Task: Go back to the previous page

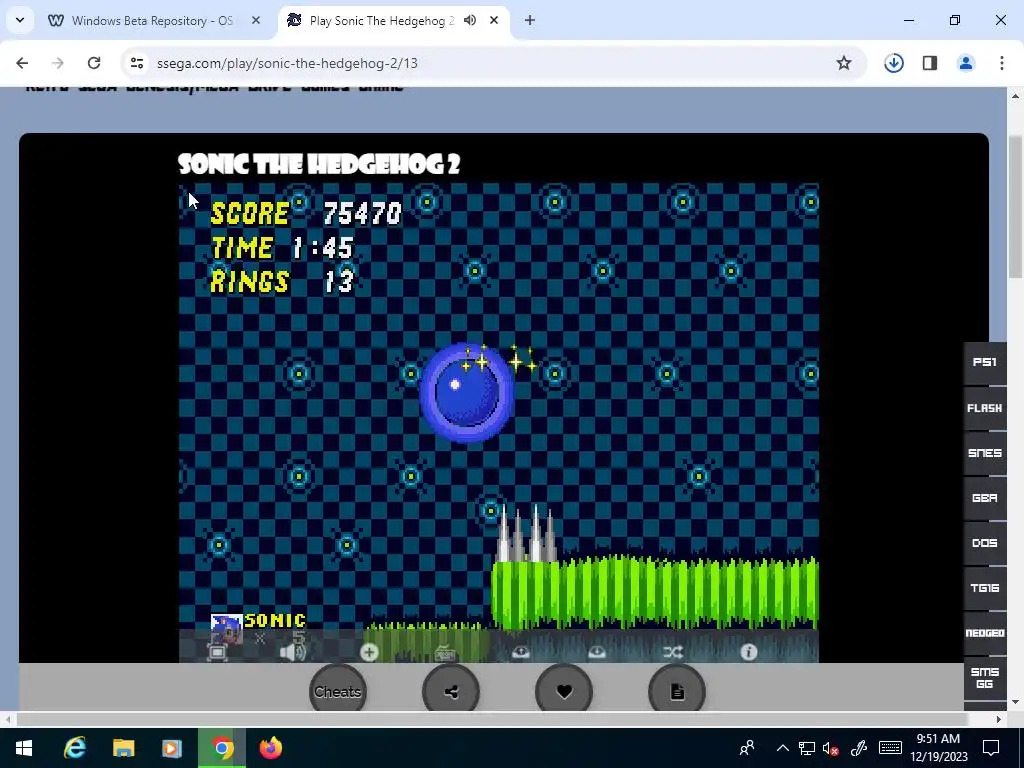Action: (22, 63)
